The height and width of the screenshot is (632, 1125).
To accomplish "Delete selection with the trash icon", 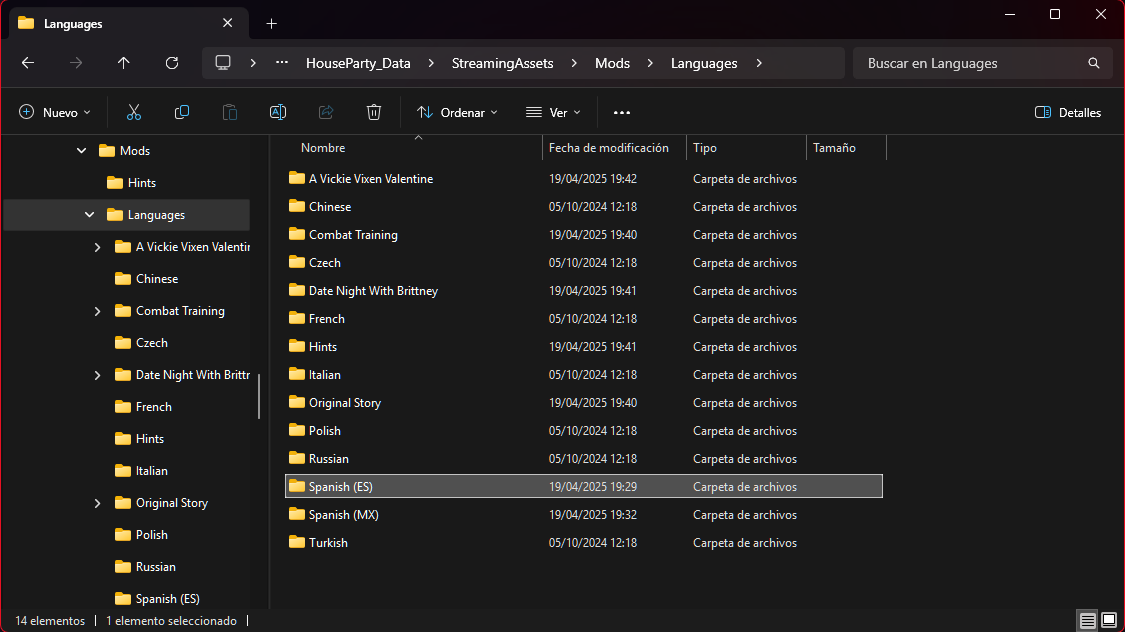I will (374, 113).
